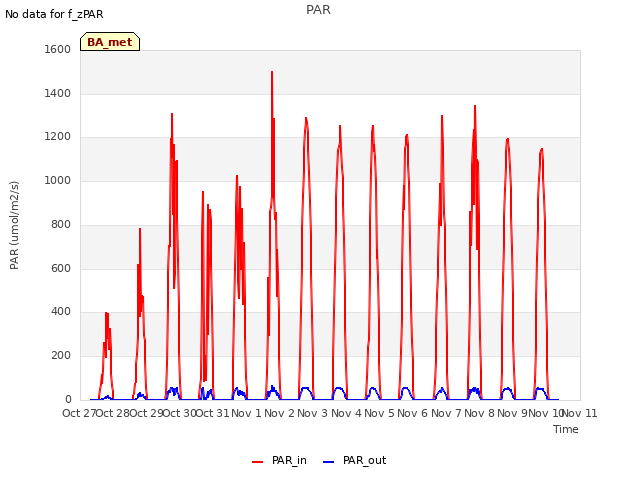Screen dimensions: 640x480
Task: Click the Nov 2 x-axis date label
Action: click(280, 413)
